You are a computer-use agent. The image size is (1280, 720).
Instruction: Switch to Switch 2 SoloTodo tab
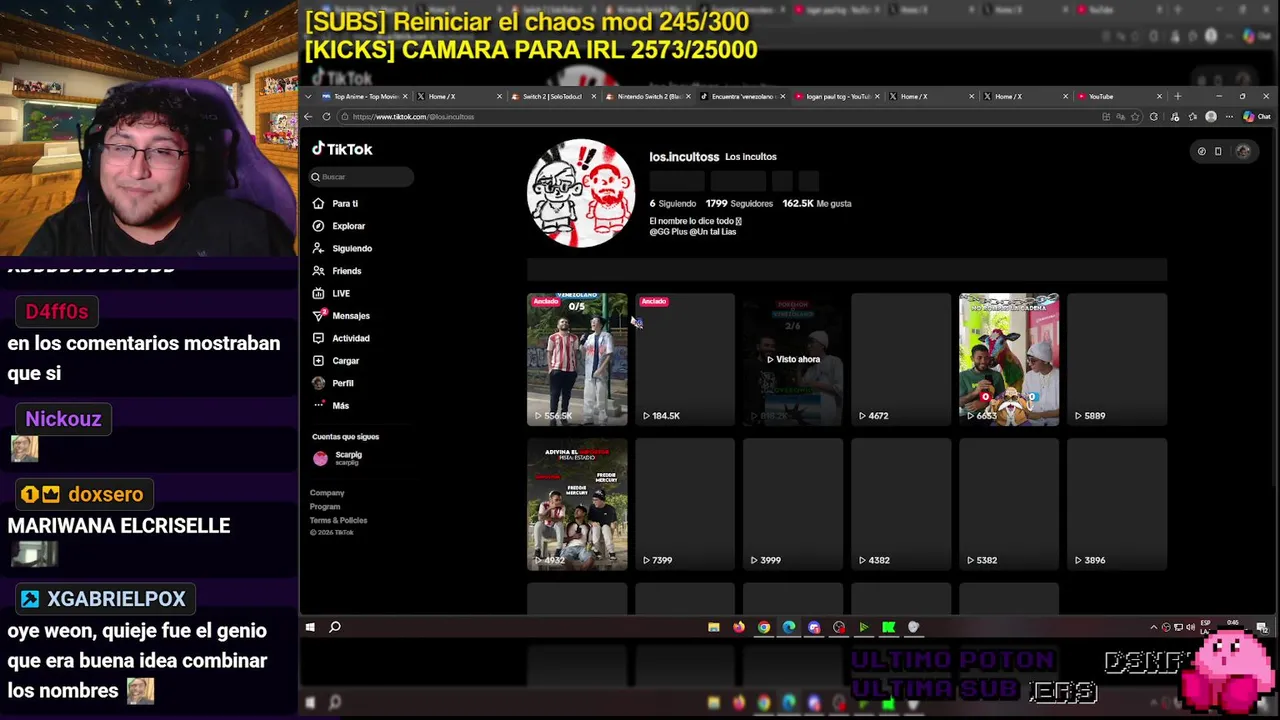(553, 96)
